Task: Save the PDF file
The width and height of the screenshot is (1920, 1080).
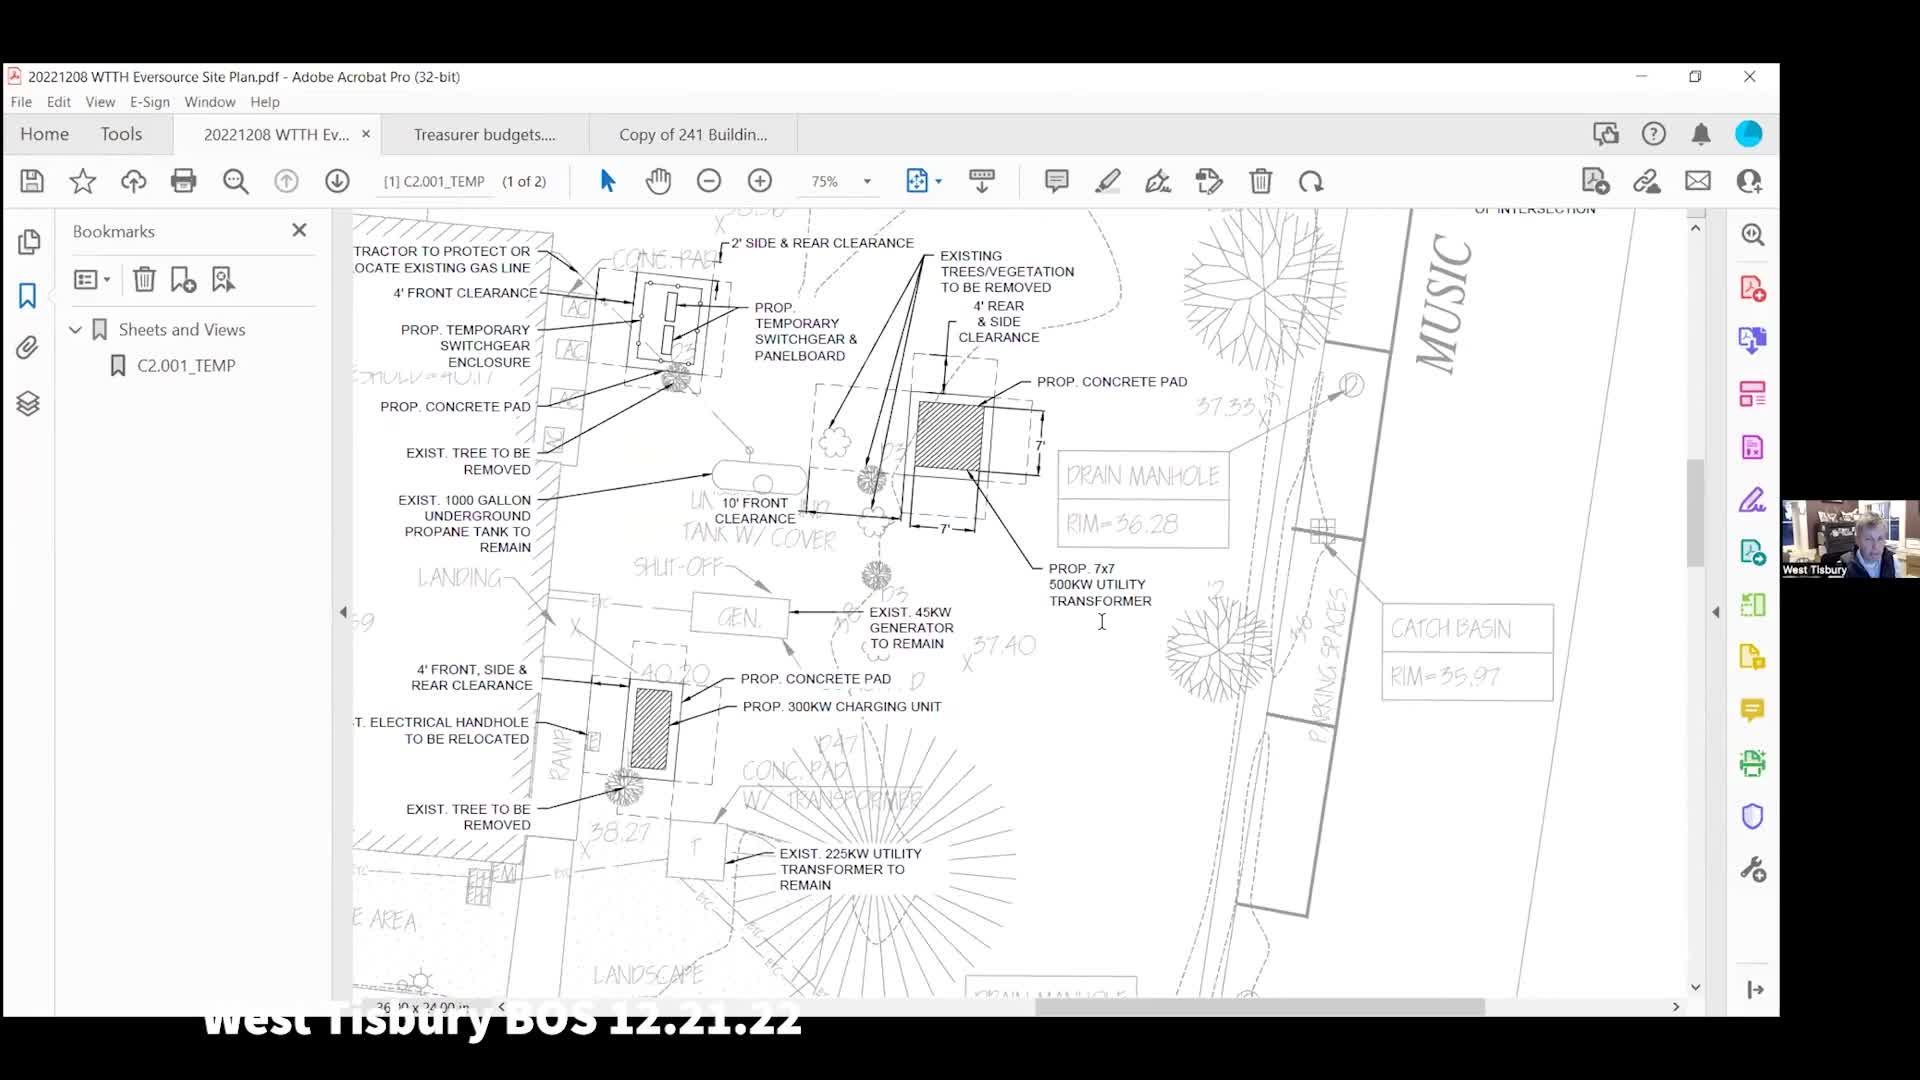Action: click(32, 181)
